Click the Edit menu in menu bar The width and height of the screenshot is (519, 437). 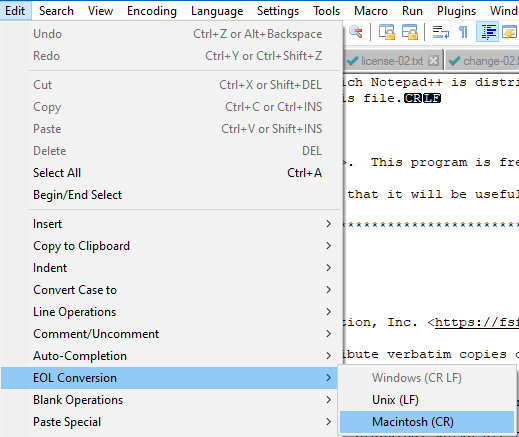pos(15,11)
